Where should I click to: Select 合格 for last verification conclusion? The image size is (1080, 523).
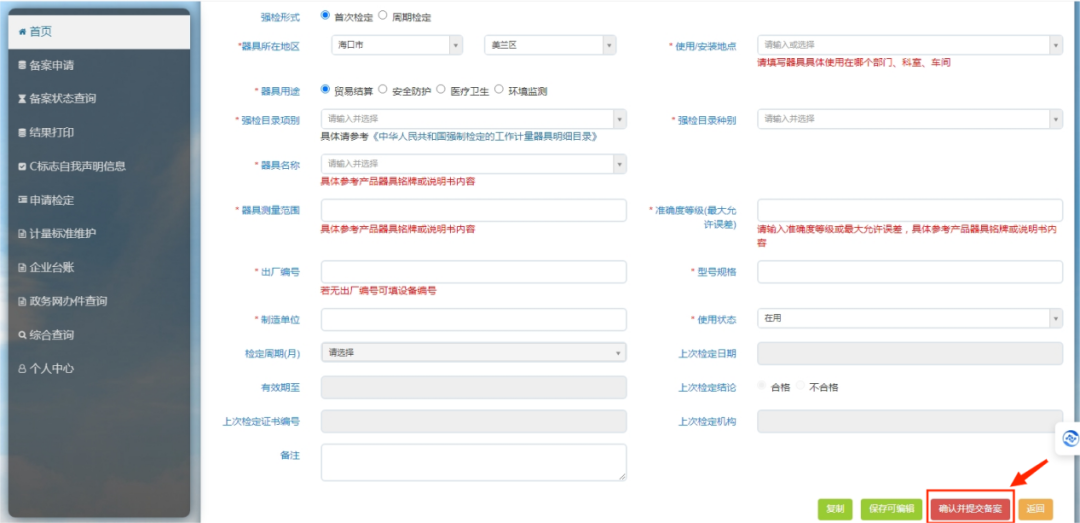pyautogui.click(x=762, y=386)
